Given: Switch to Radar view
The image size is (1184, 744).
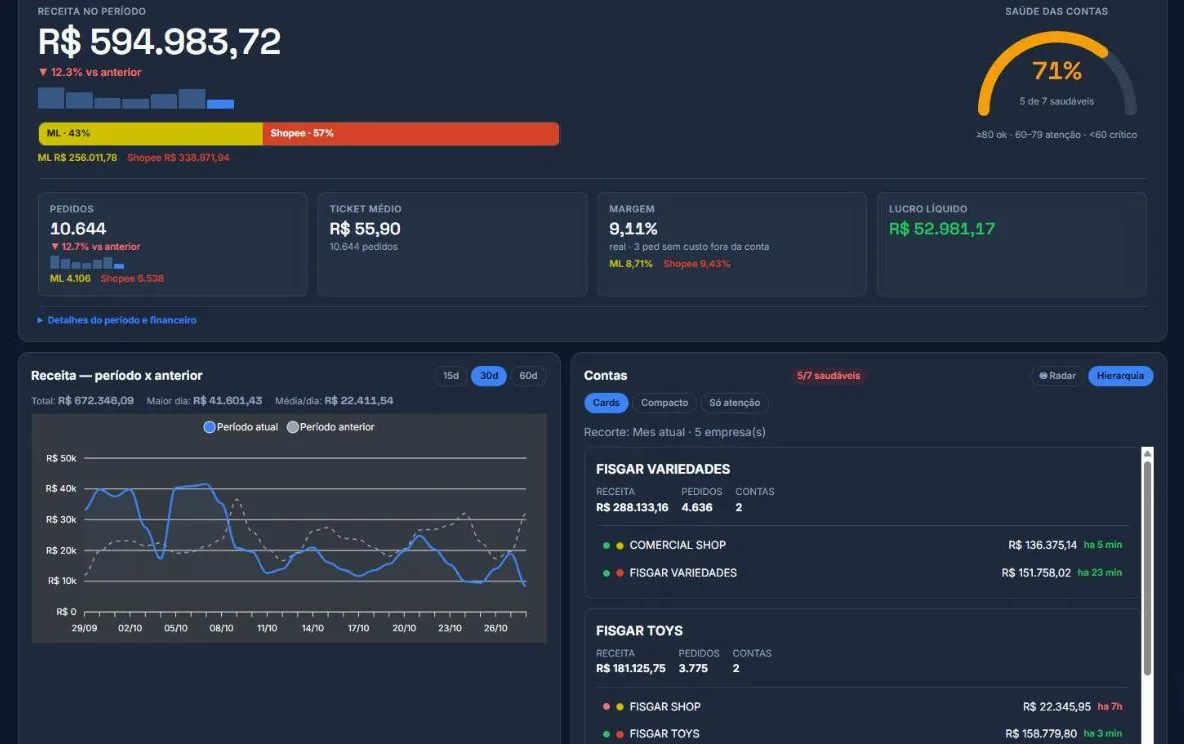Looking at the screenshot, I should tap(1057, 375).
